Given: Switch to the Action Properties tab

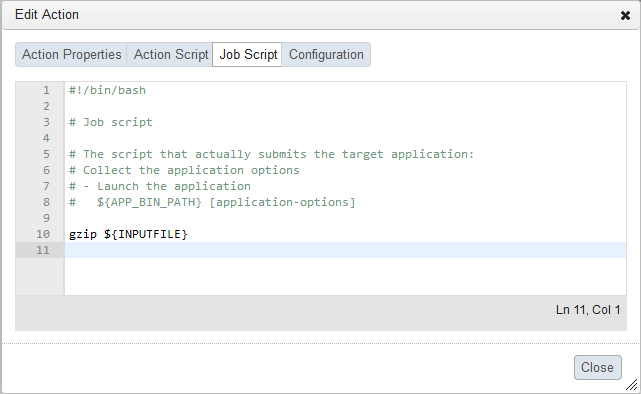Looking at the screenshot, I should pyautogui.click(x=72, y=54).
